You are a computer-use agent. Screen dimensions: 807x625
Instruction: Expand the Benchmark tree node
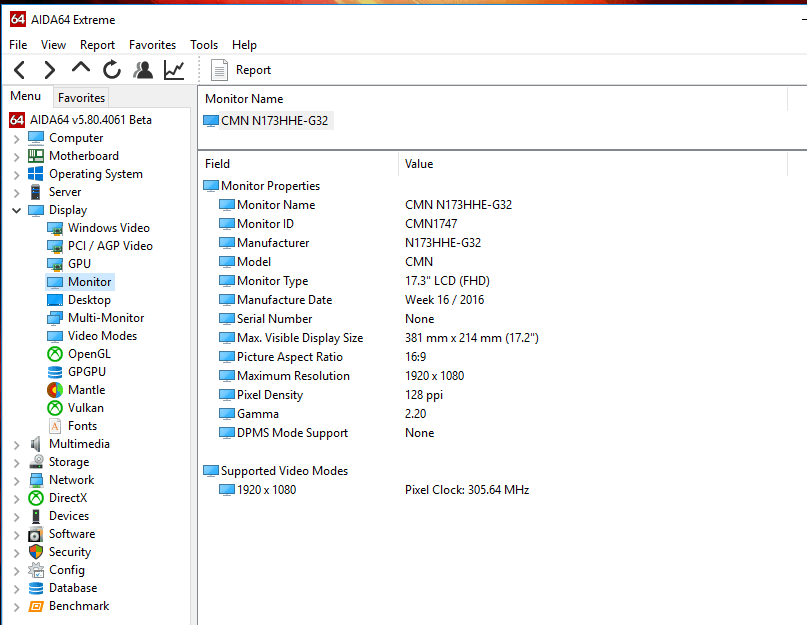click(x=16, y=607)
